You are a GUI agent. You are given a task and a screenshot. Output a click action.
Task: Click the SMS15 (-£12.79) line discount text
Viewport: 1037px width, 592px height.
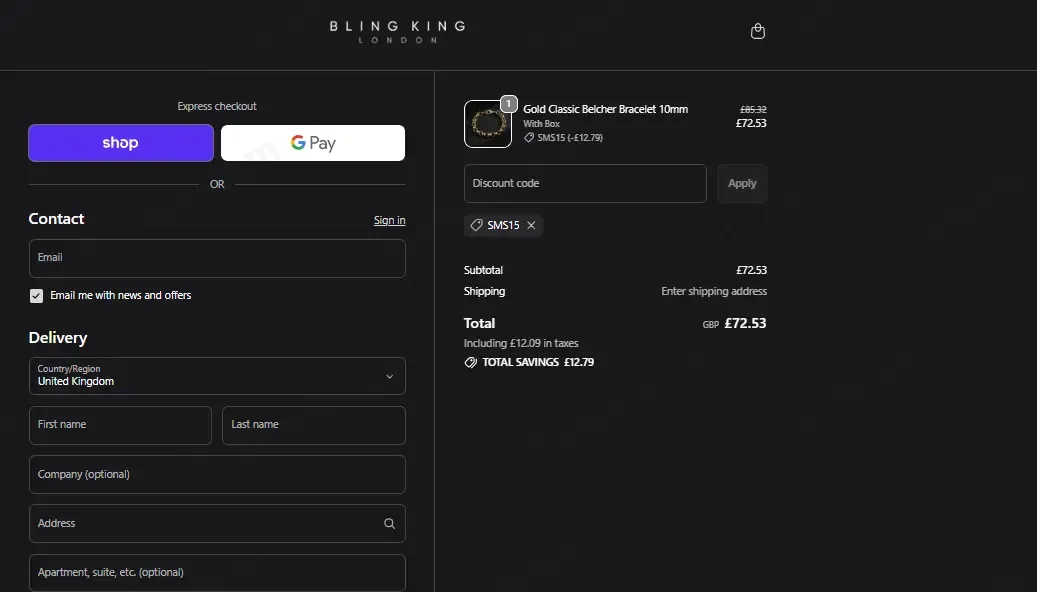pyautogui.click(x=570, y=138)
